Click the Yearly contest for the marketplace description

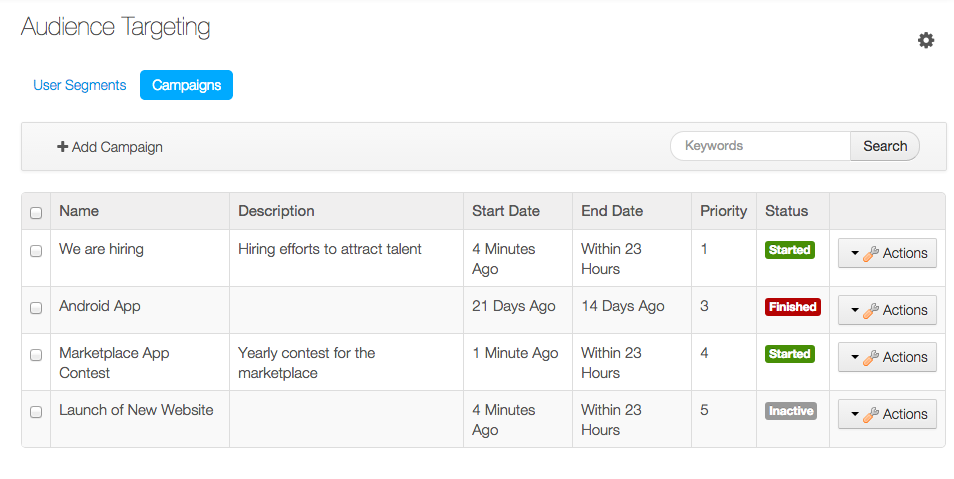307,363
